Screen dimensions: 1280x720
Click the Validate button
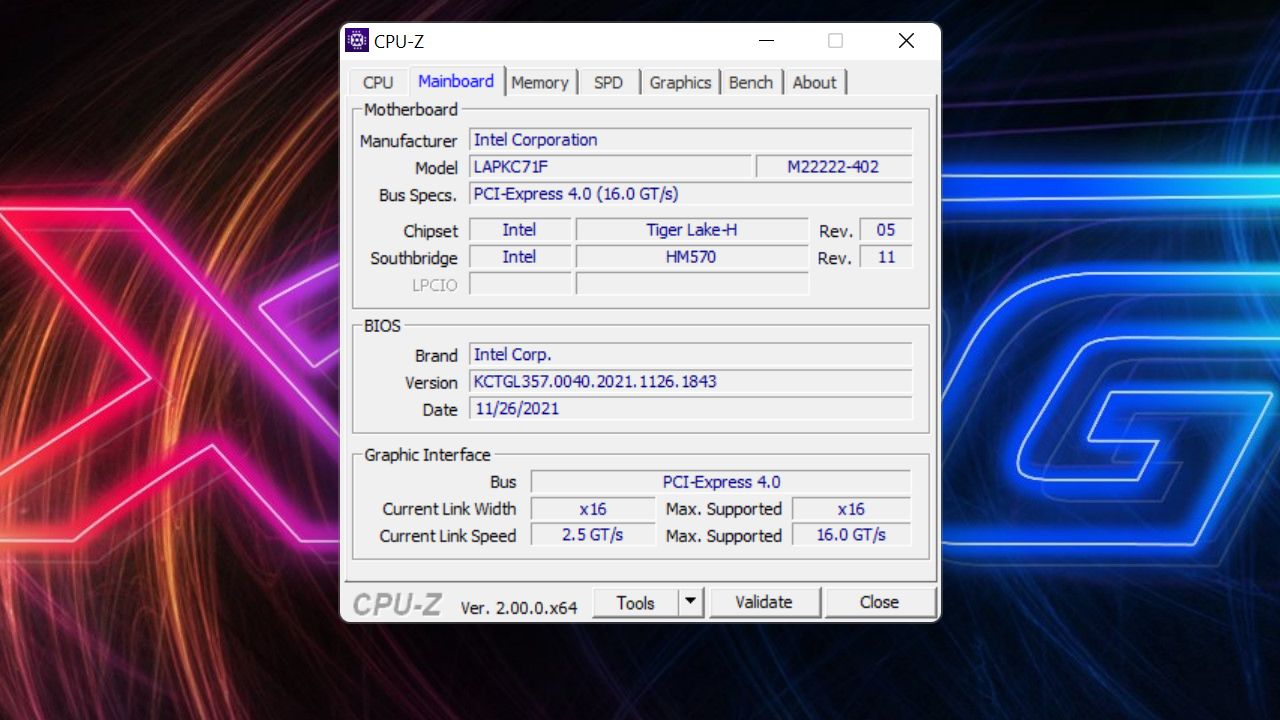(764, 602)
